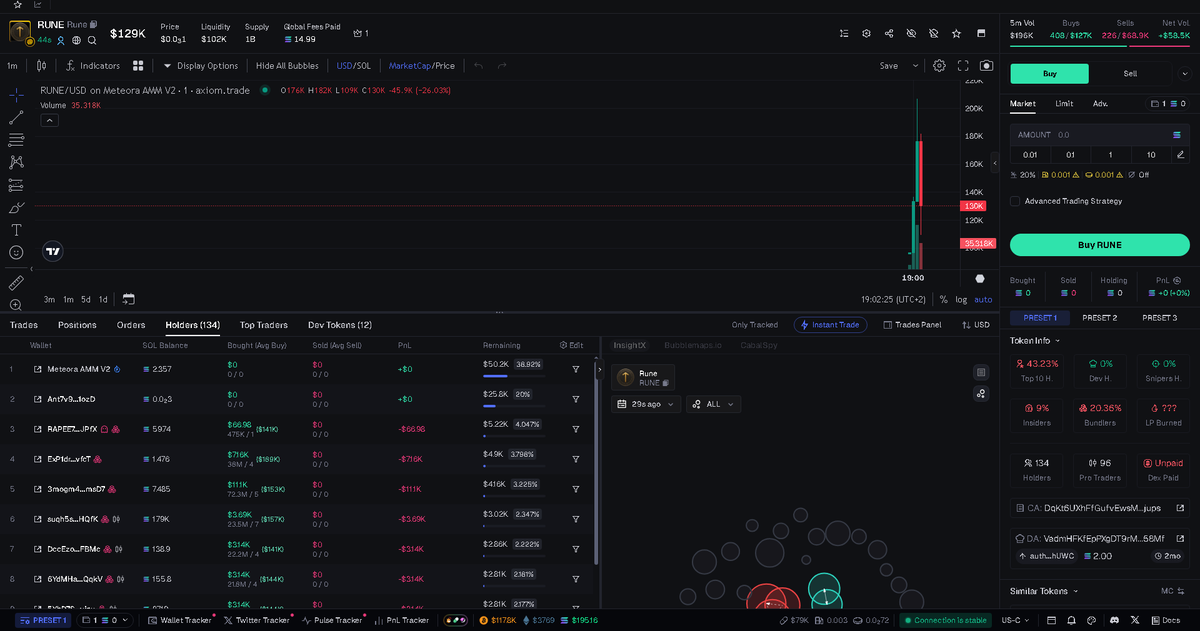
Task: Open the emoji icons tool
Action: pos(16,253)
